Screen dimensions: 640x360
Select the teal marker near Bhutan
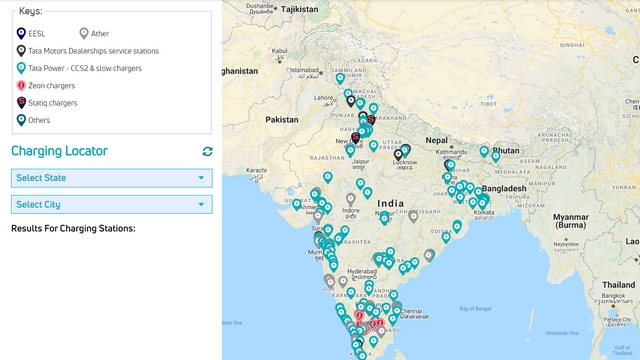pos(496,157)
